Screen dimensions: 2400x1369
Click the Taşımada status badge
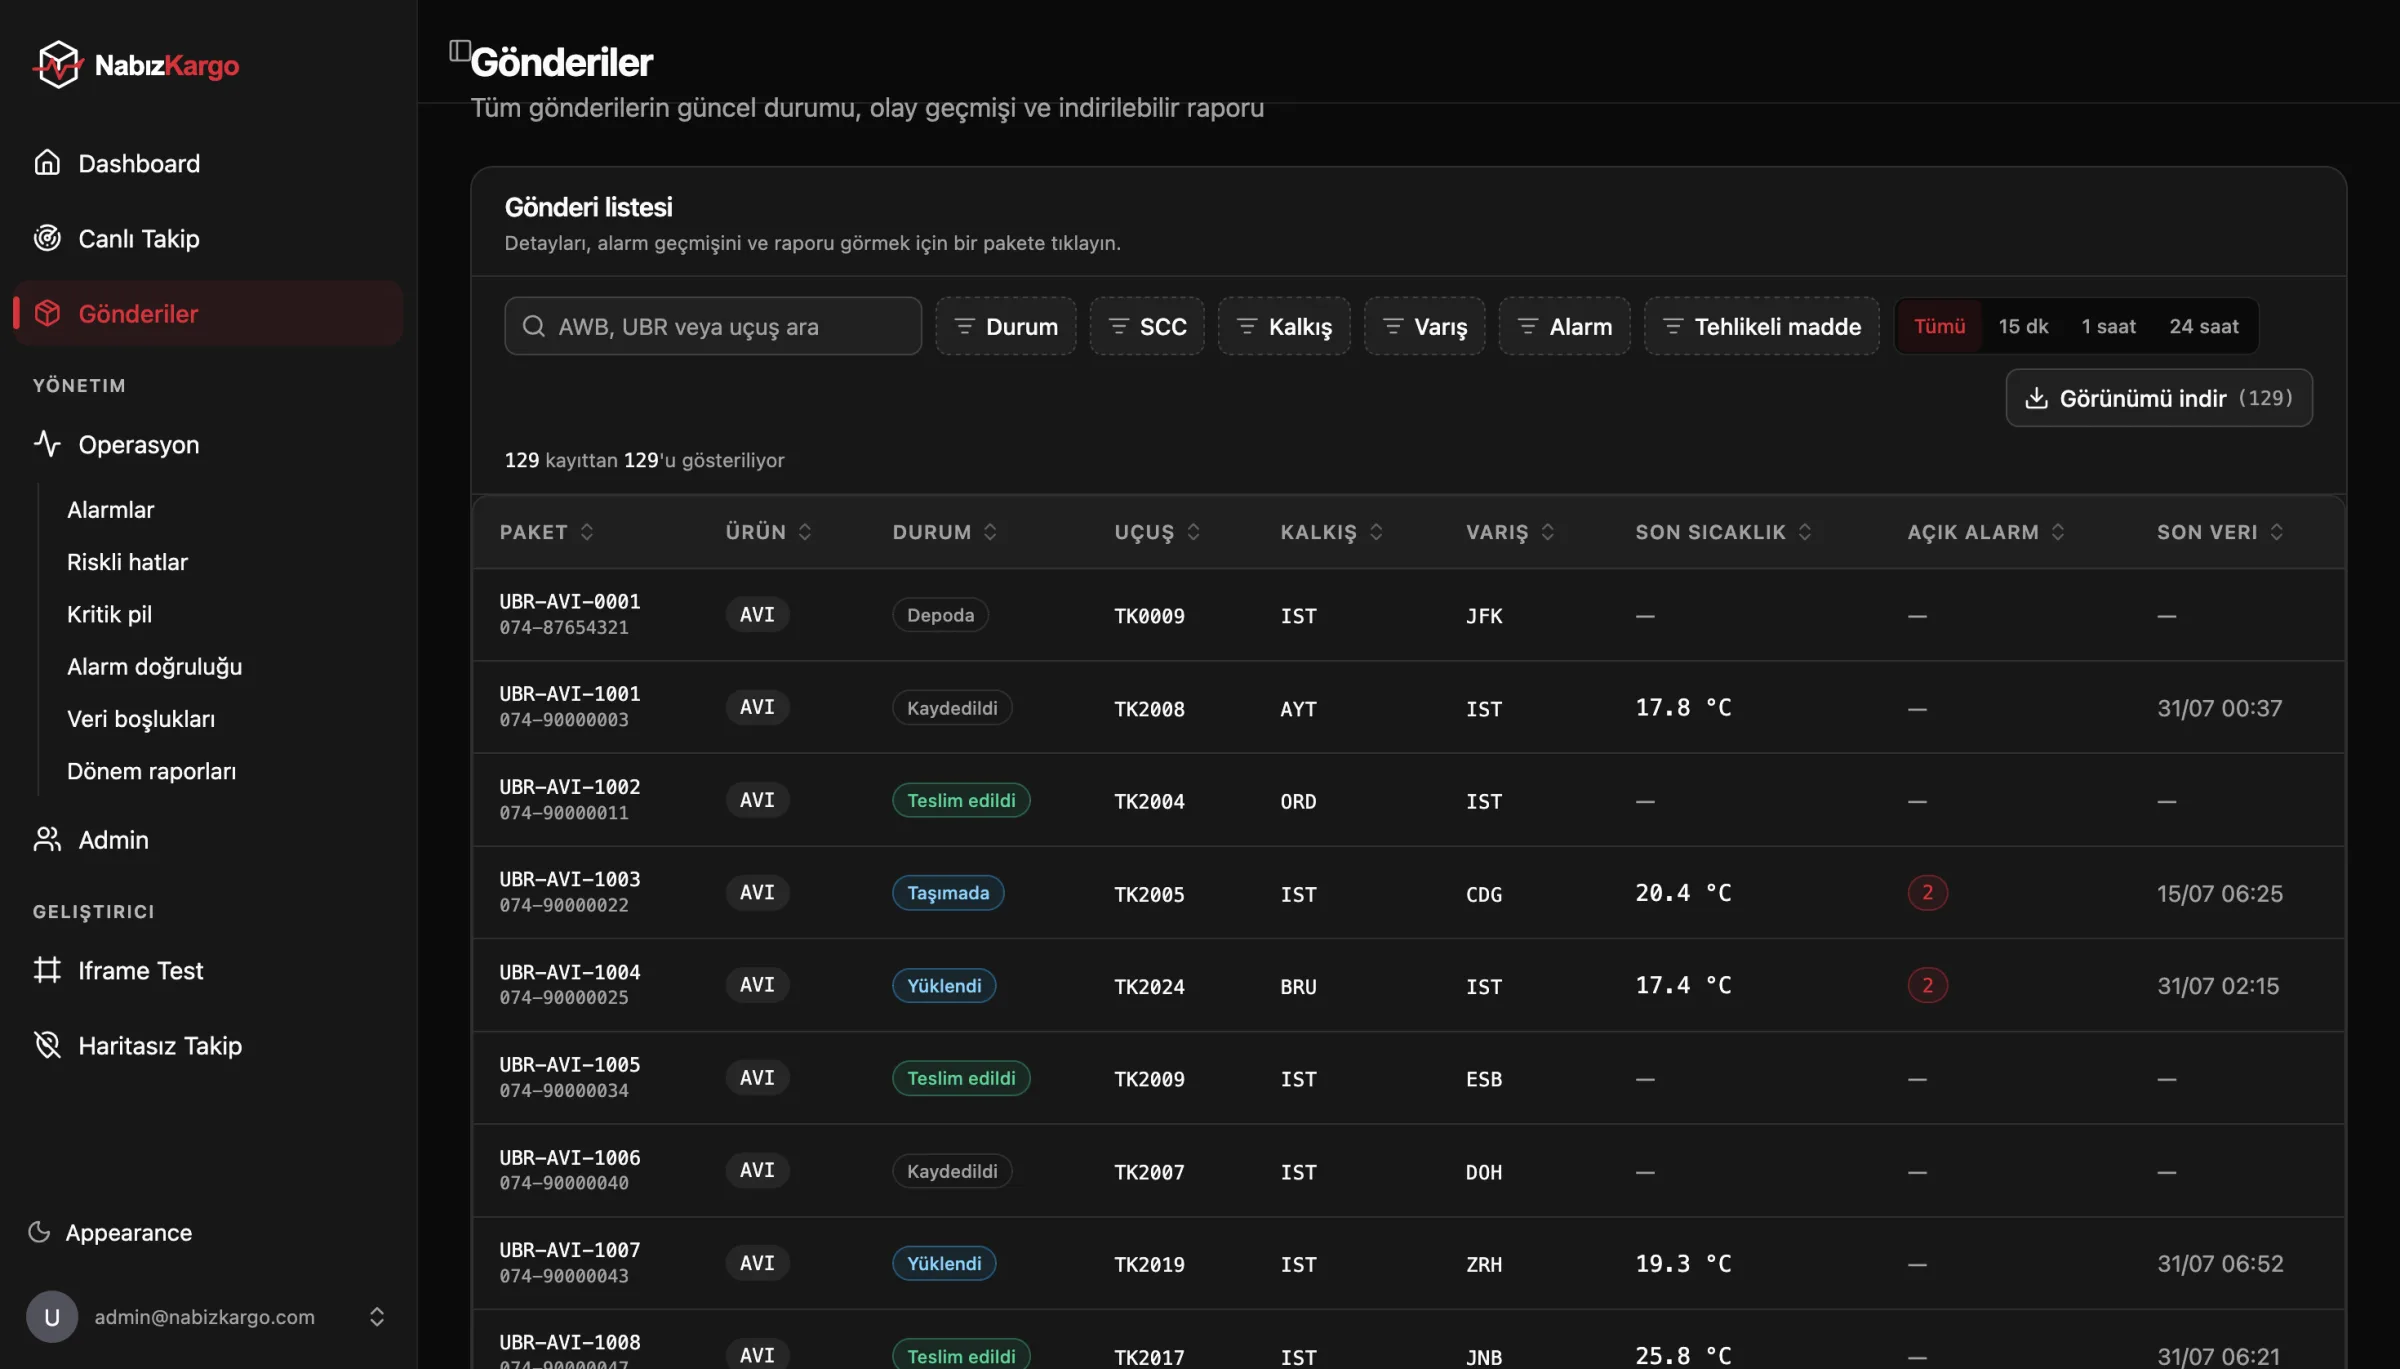tap(948, 893)
